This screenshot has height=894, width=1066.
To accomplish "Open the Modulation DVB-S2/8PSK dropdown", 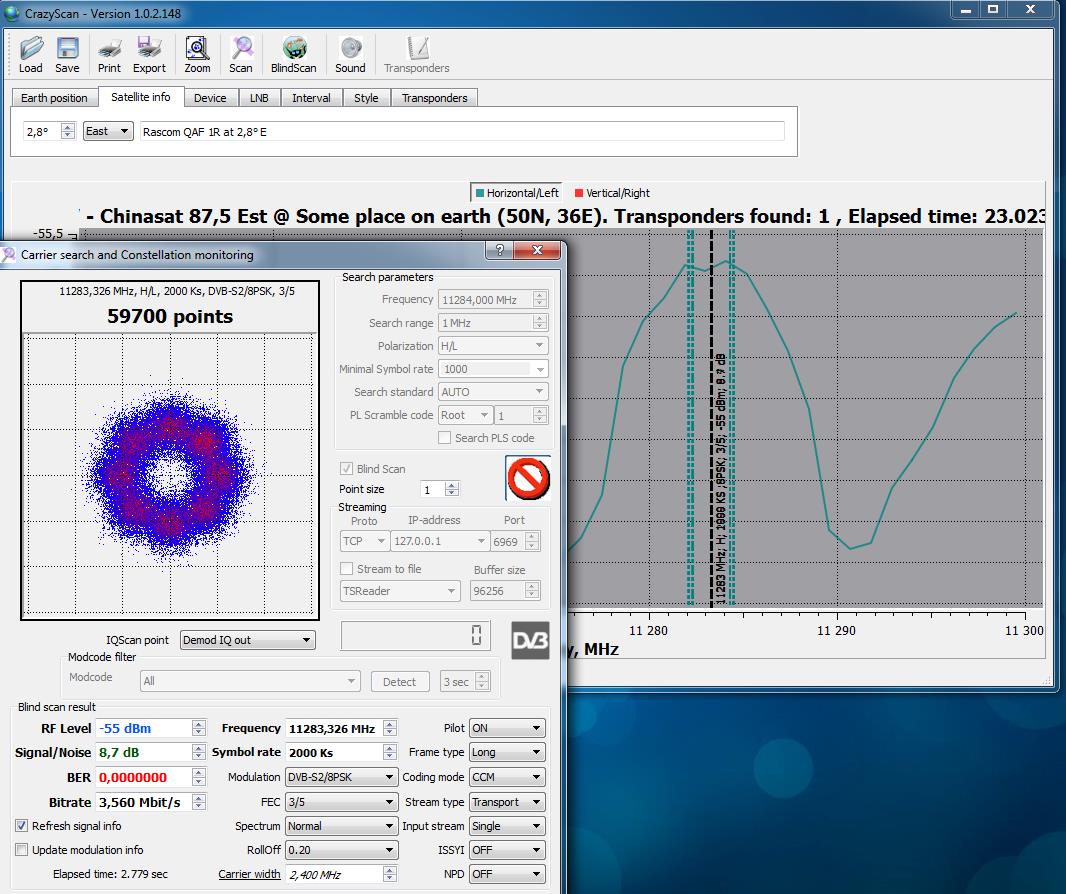I will (x=341, y=777).
